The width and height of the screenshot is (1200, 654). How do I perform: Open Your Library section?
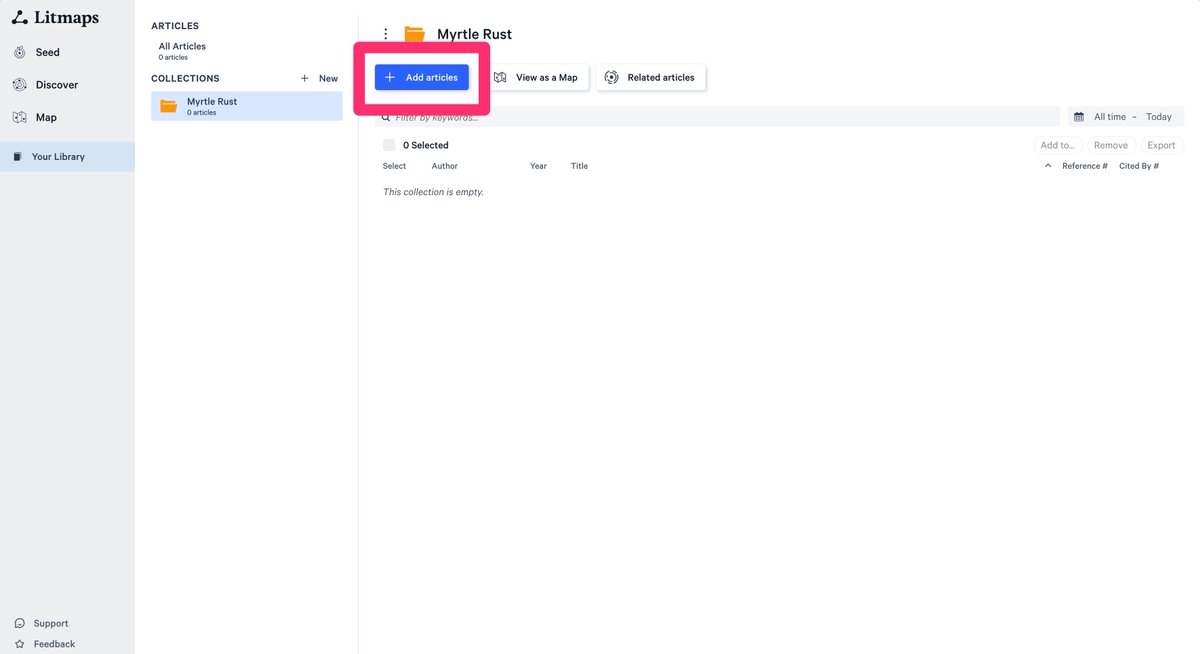point(67,157)
